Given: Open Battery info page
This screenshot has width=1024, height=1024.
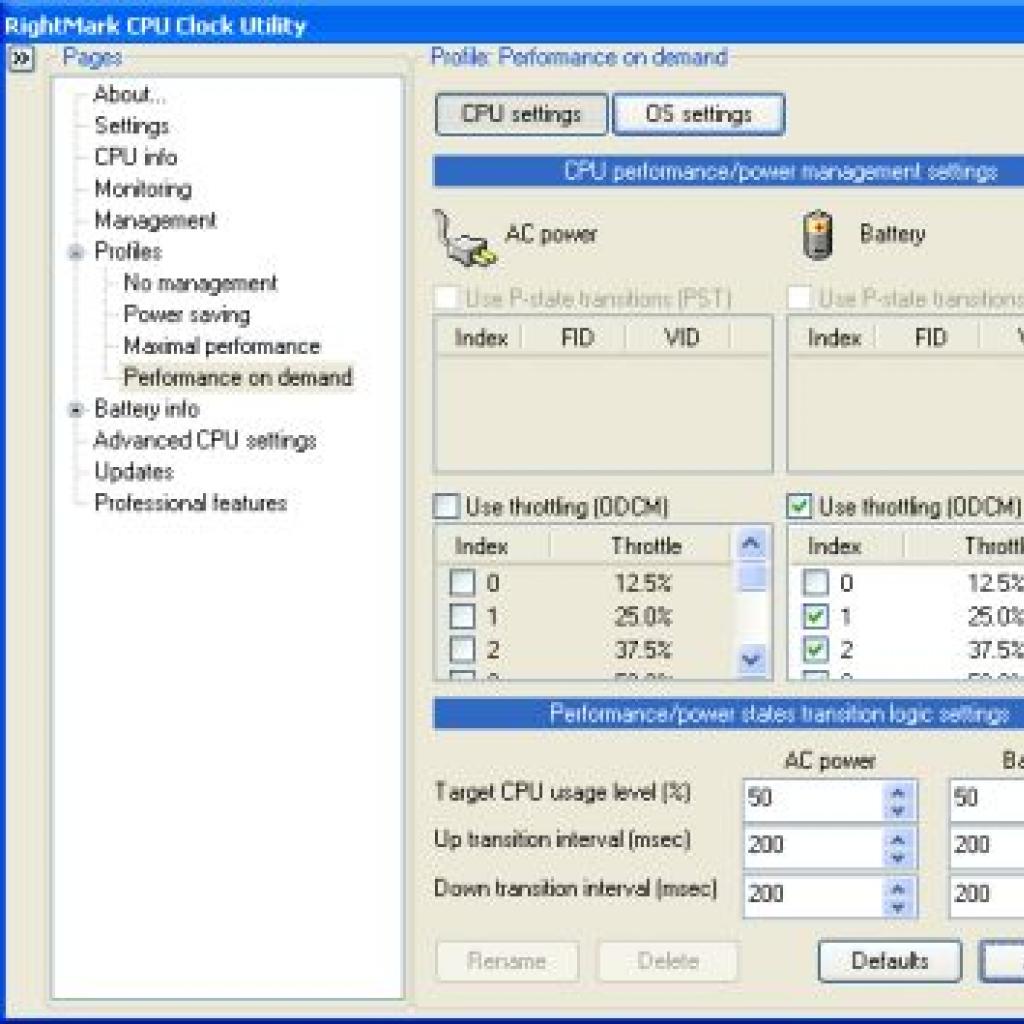Looking at the screenshot, I should pyautogui.click(x=147, y=409).
